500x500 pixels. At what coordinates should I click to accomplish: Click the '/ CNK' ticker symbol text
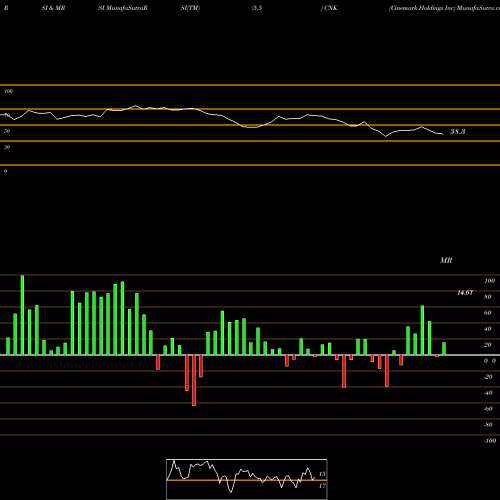(329, 8)
